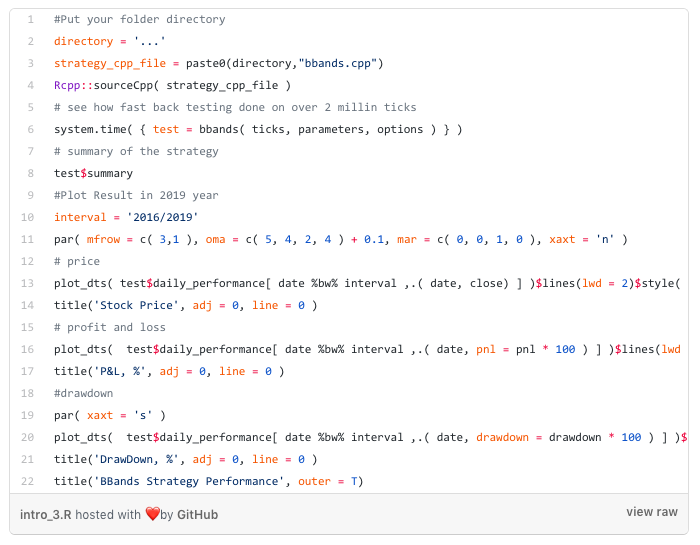The width and height of the screenshot is (700, 545).
Task: Click the intro_3.R file name link
Action: [46, 515]
